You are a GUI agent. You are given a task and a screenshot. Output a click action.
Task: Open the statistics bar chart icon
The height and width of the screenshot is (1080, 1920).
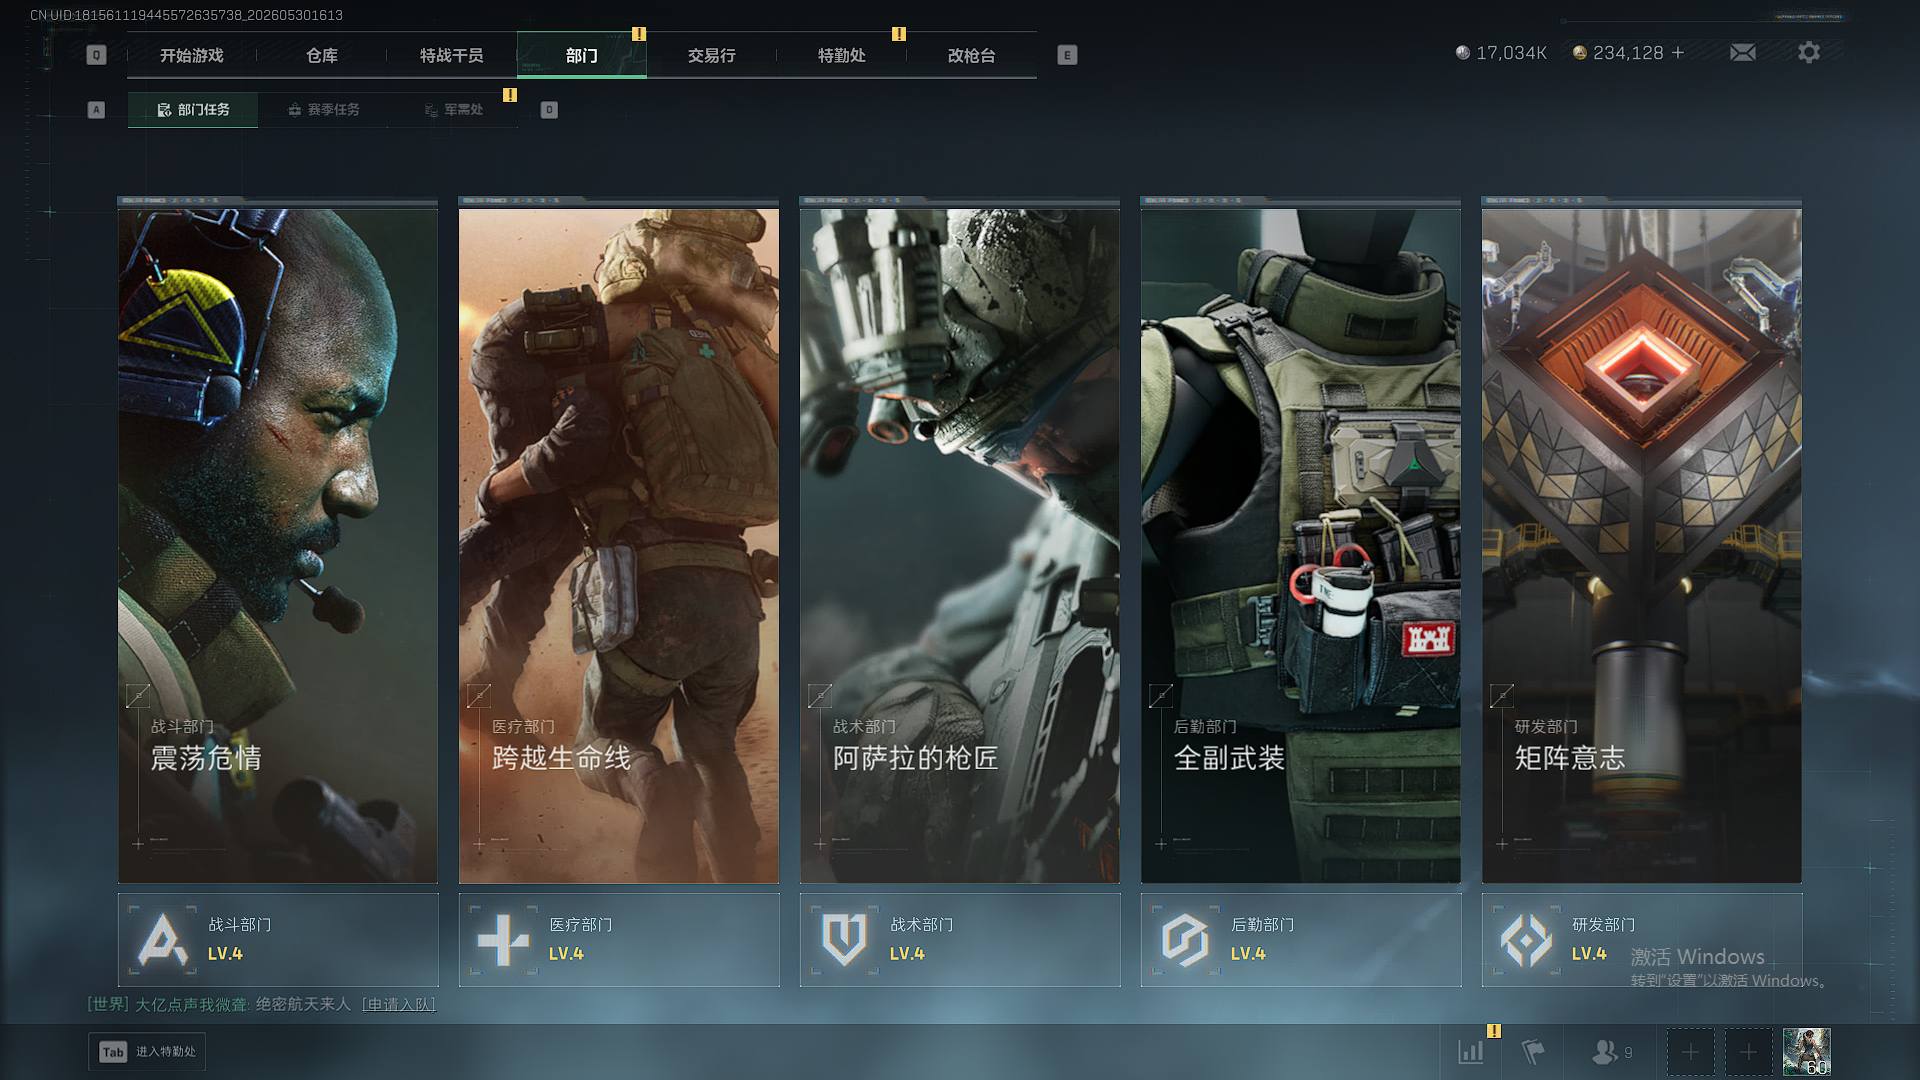[1471, 1052]
